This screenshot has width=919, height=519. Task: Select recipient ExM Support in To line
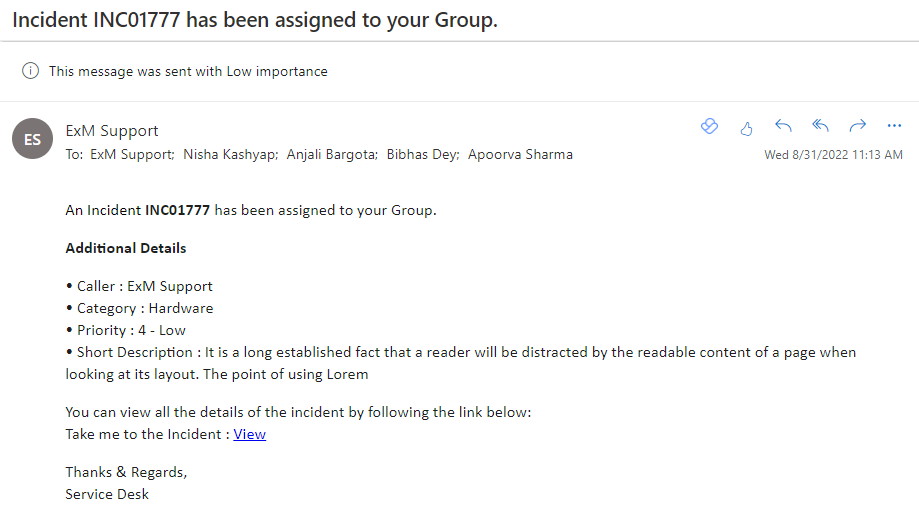click(x=132, y=155)
